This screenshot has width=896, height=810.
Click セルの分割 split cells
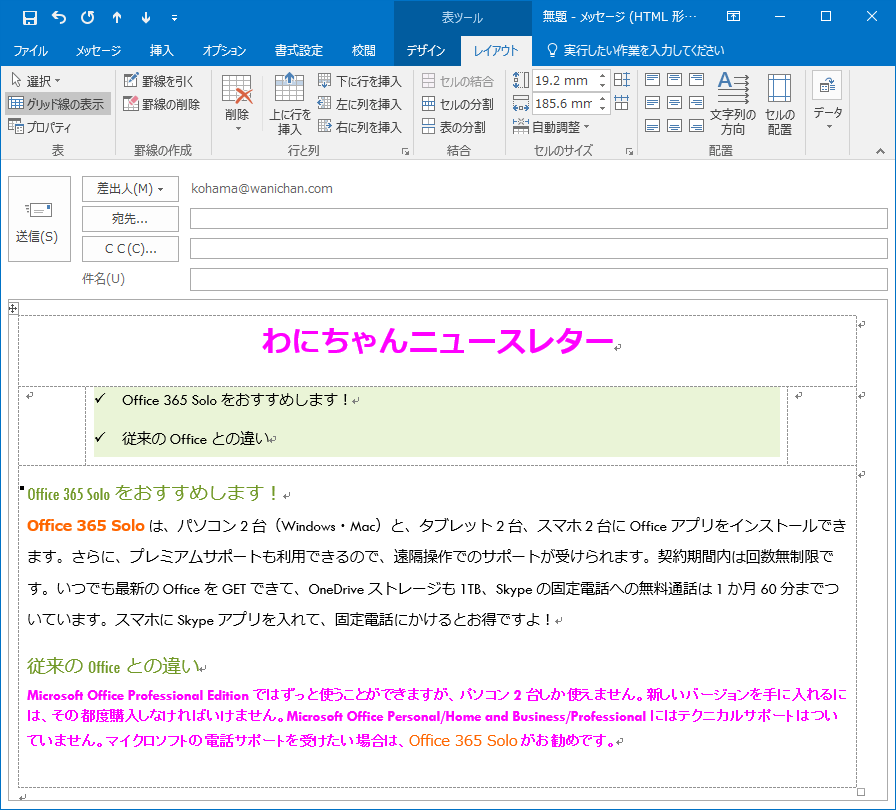pyautogui.click(x=457, y=104)
